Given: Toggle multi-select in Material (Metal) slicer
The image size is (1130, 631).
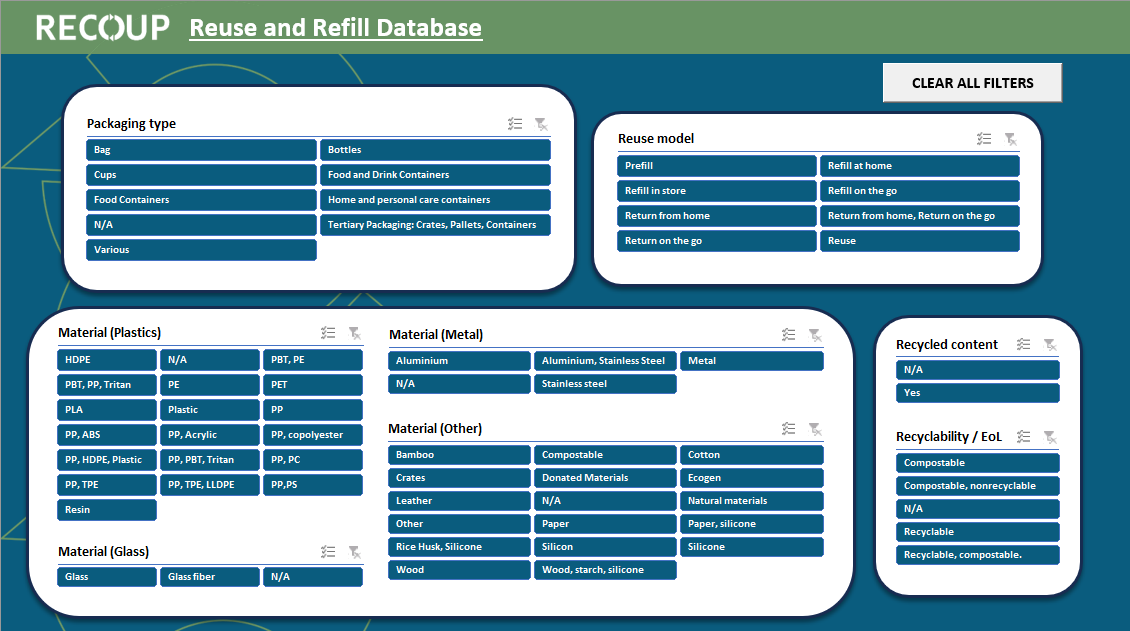Looking at the screenshot, I should [x=788, y=335].
